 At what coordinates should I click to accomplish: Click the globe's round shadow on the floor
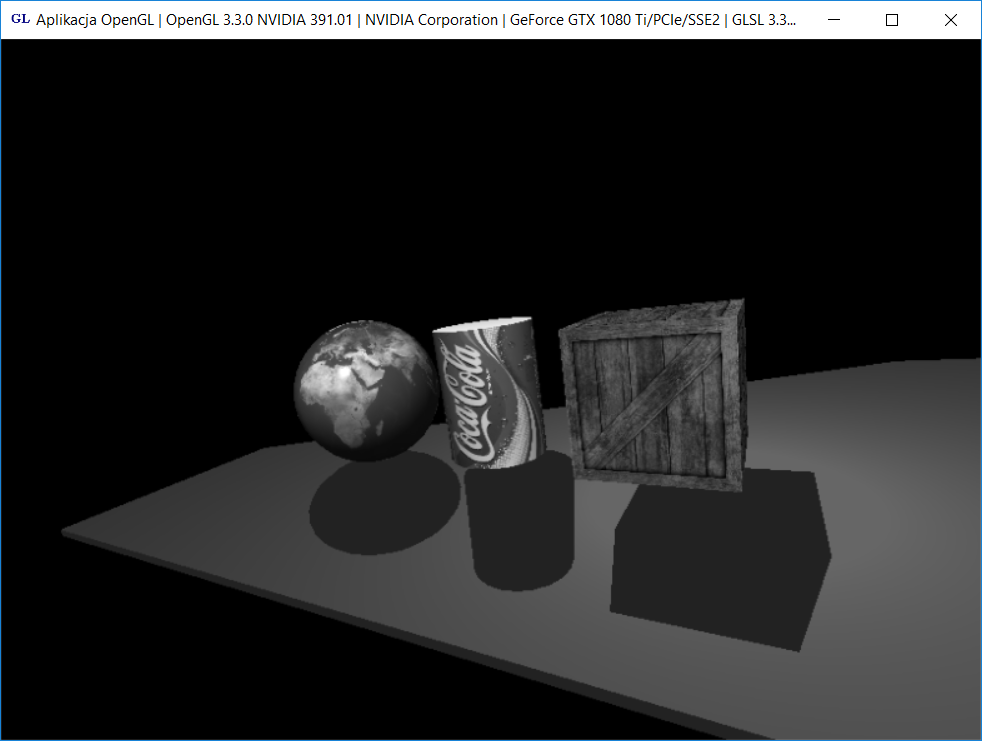[370, 510]
